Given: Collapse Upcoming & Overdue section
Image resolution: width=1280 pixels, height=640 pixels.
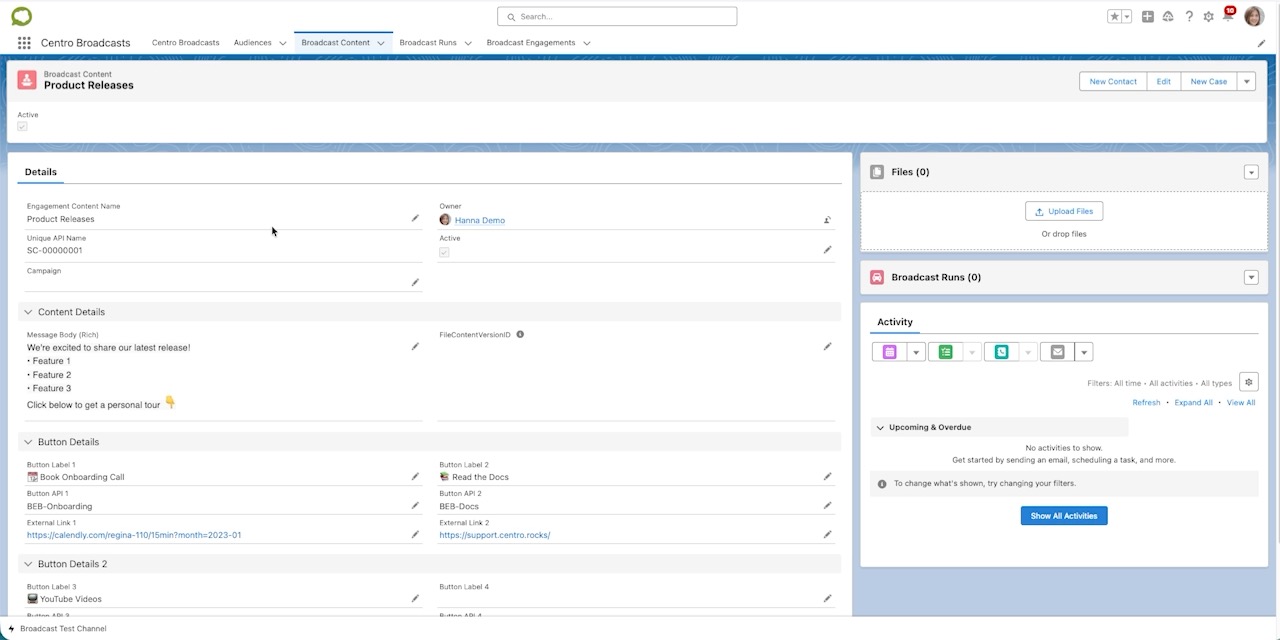Looking at the screenshot, I should pos(880,427).
